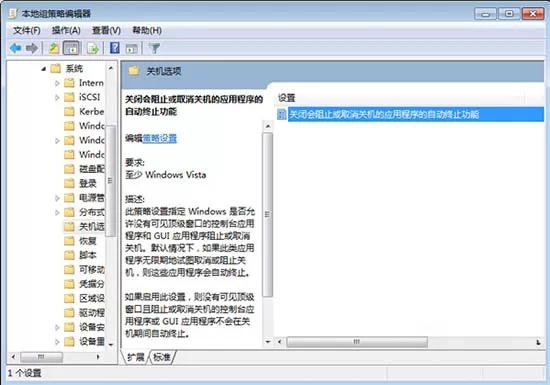Viewport: 550px width, 385px height.
Task: Open the 文件(F) menu
Action: [27, 31]
